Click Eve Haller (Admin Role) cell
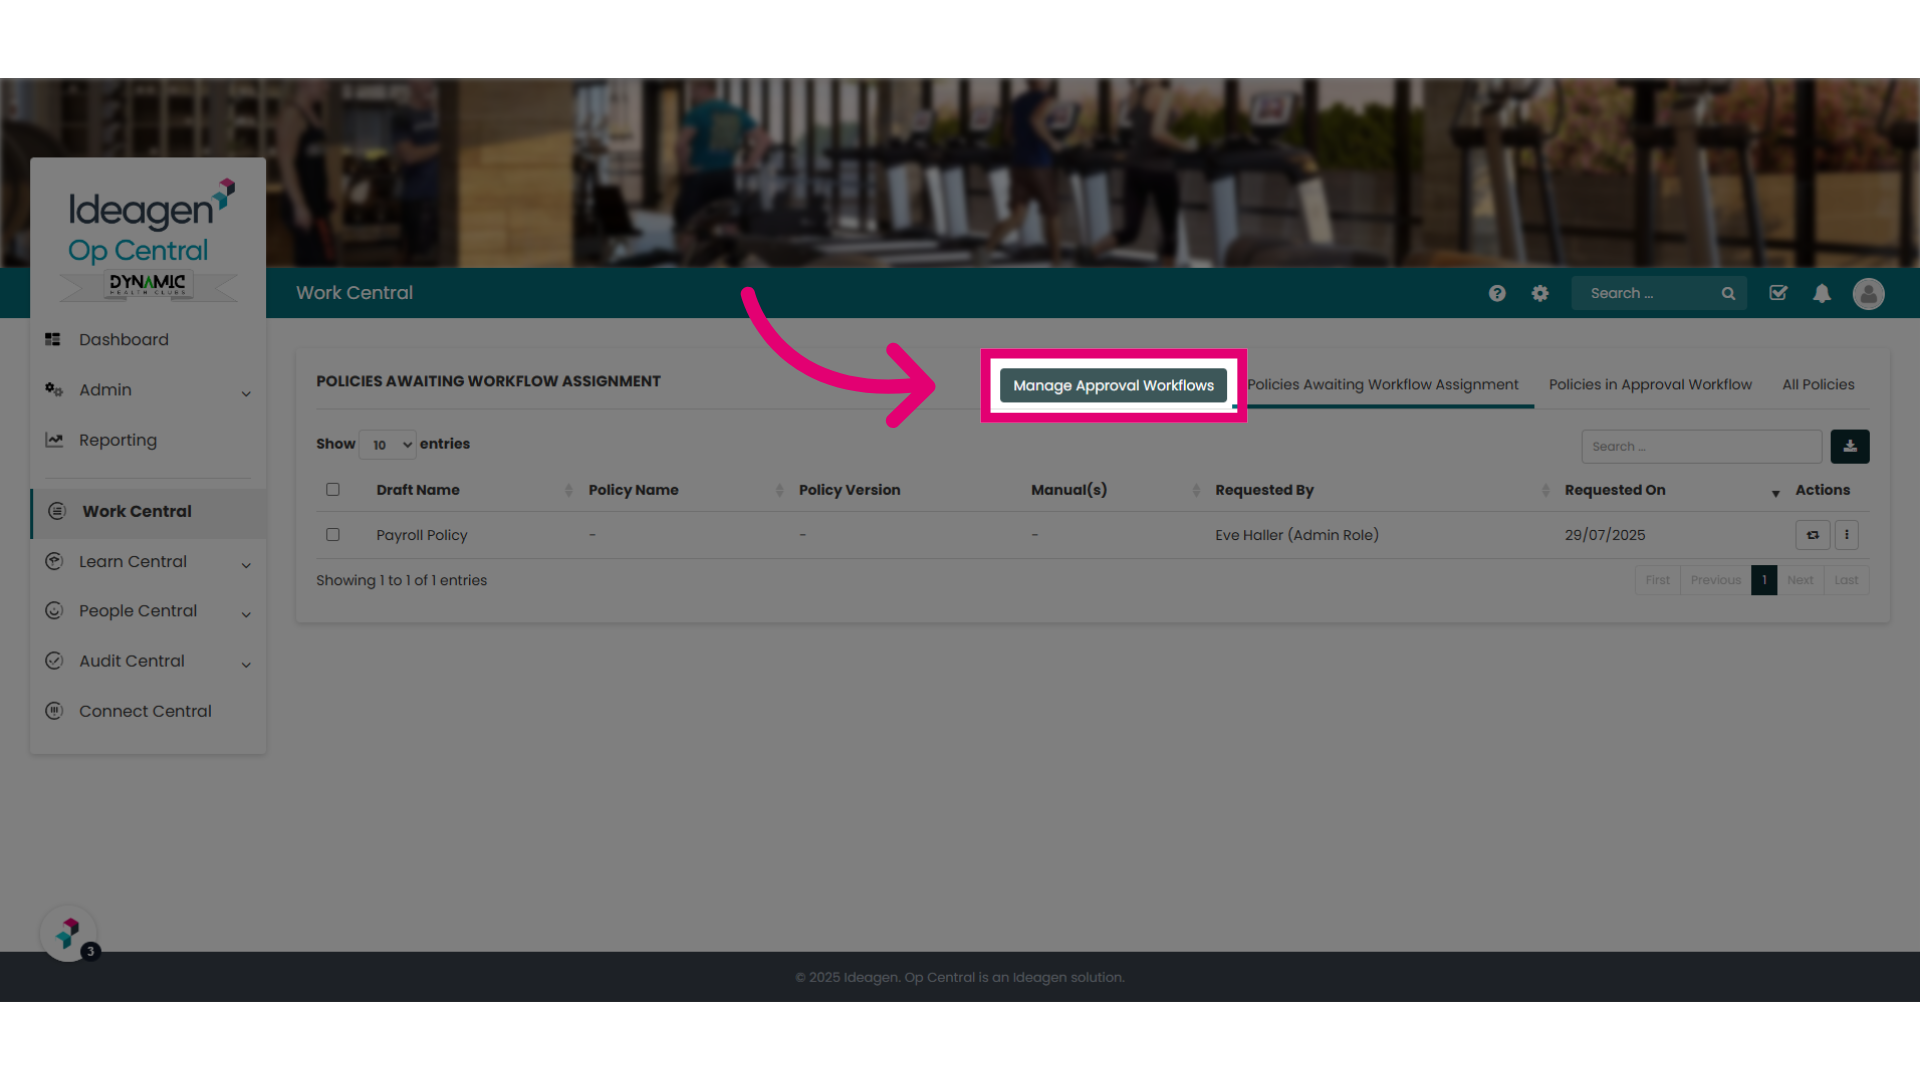This screenshot has width=1920, height=1080. coord(1297,535)
